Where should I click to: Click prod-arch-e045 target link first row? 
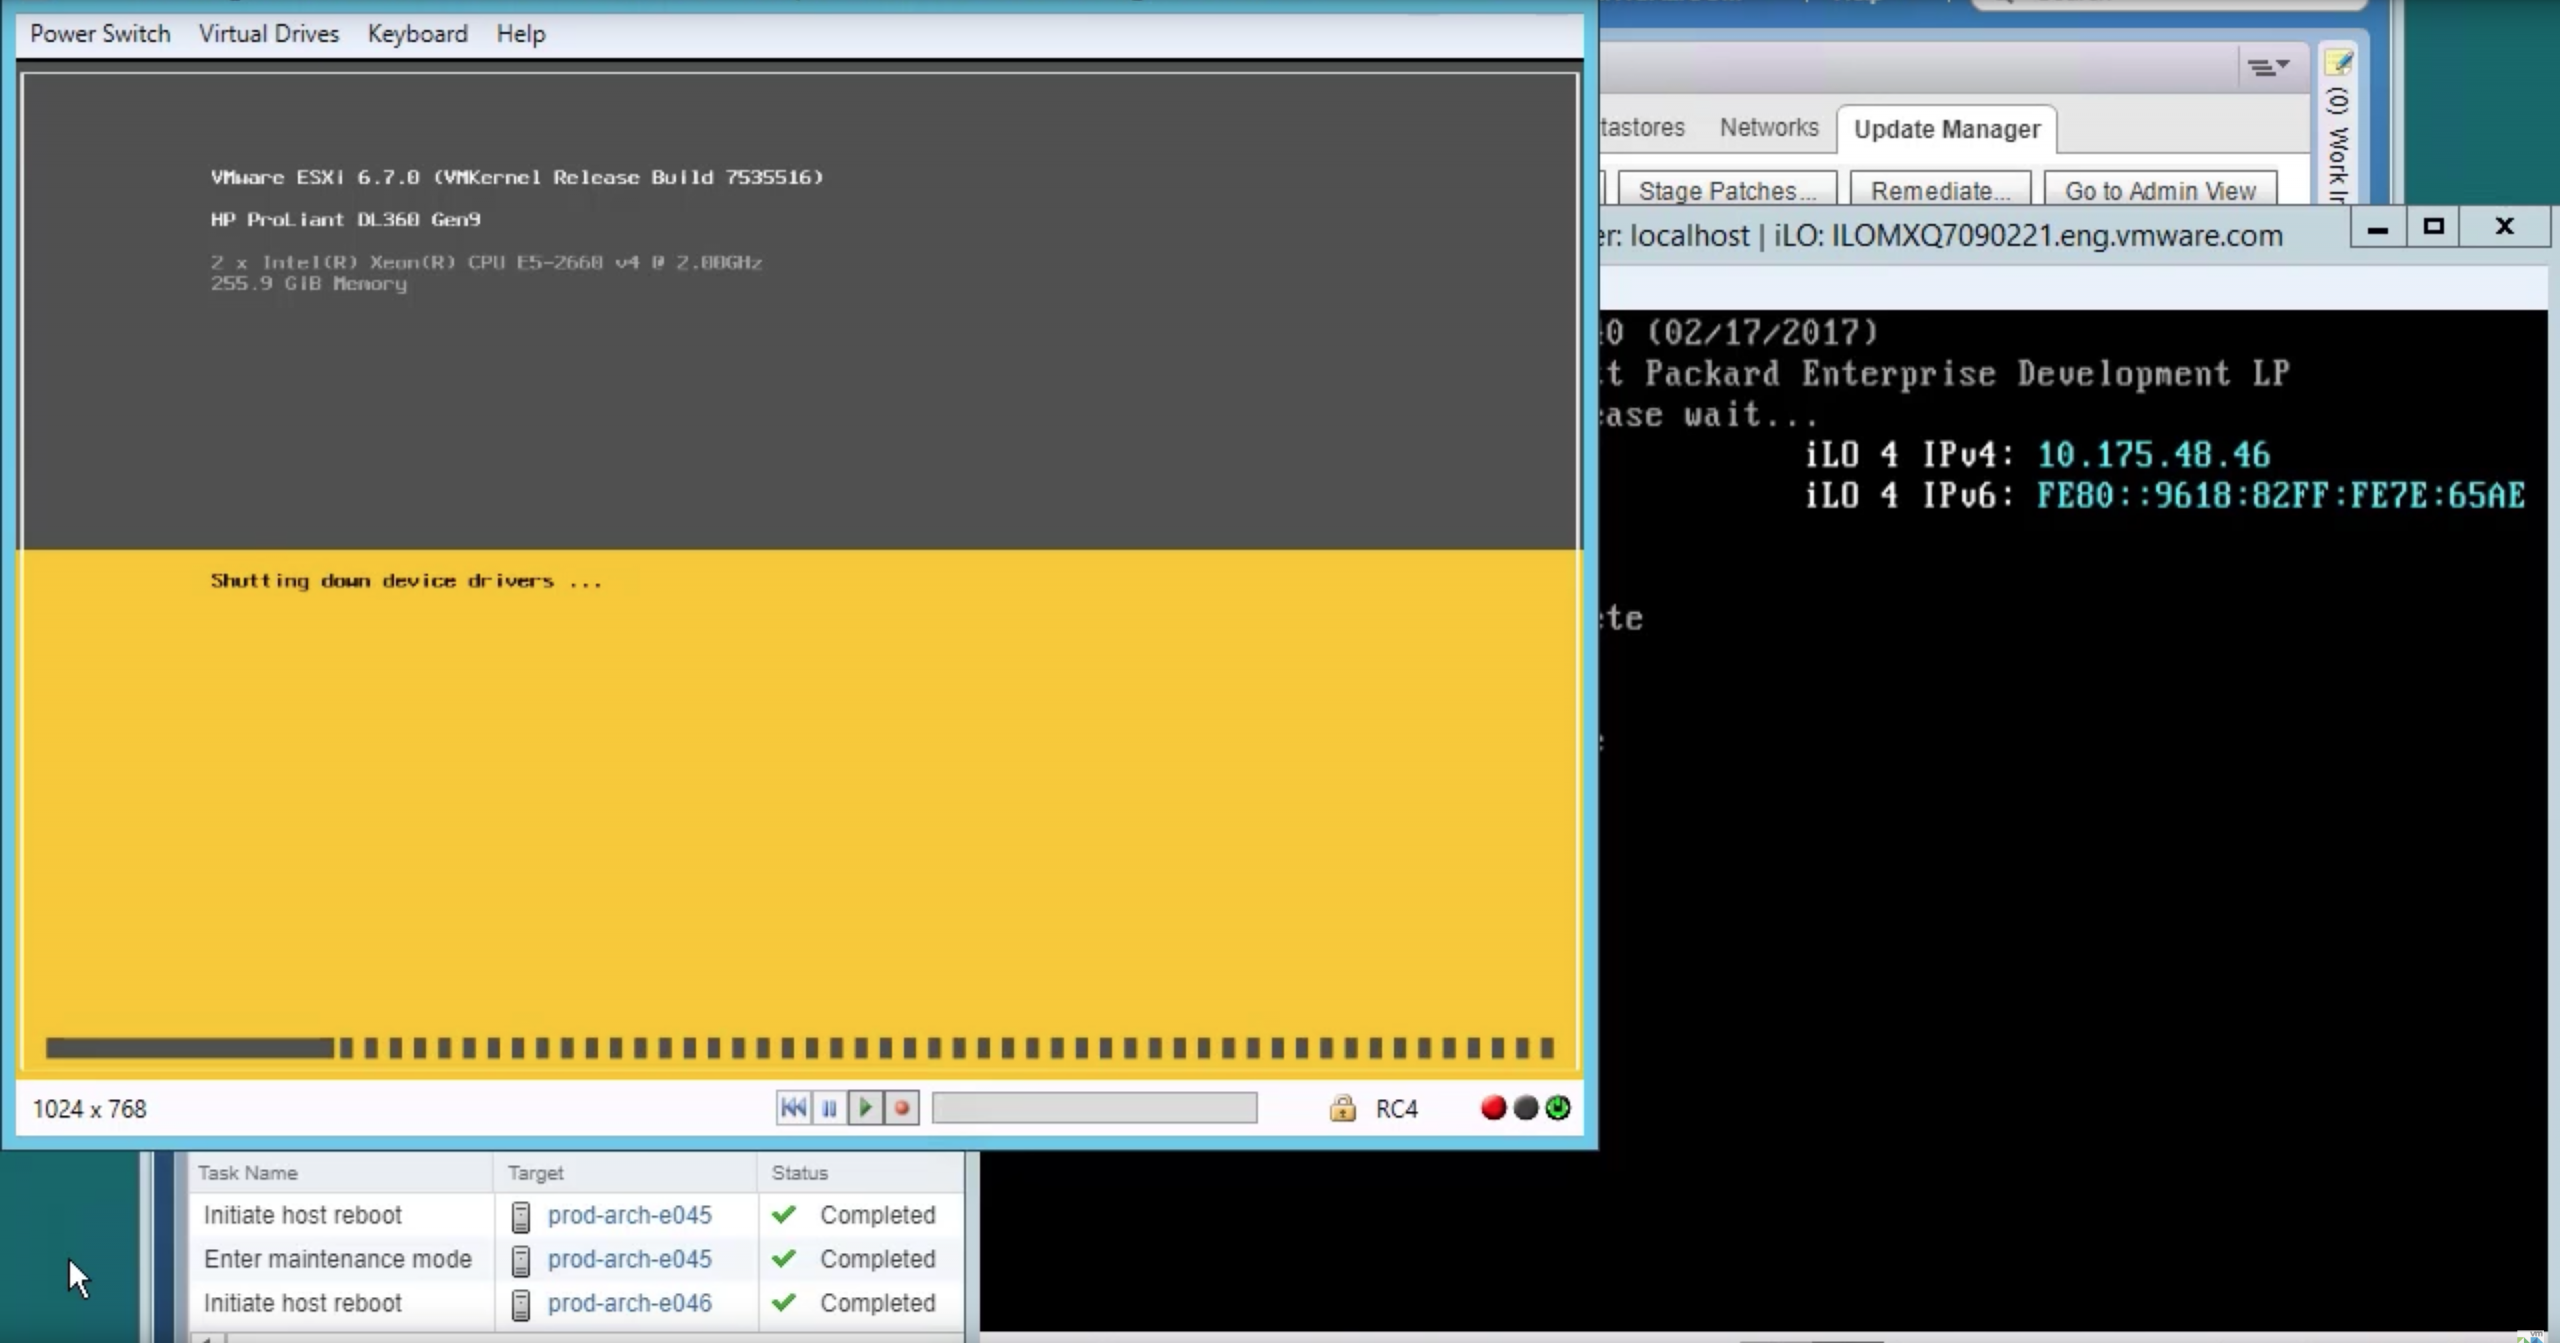click(x=628, y=1214)
